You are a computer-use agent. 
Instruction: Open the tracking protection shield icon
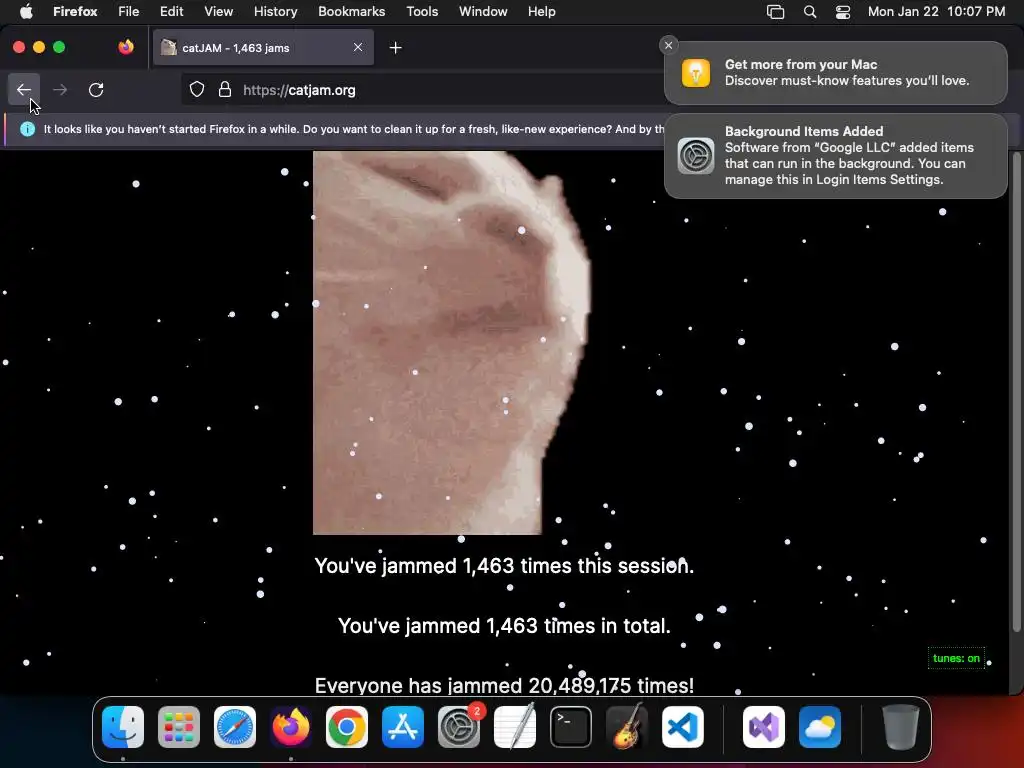[197, 89]
